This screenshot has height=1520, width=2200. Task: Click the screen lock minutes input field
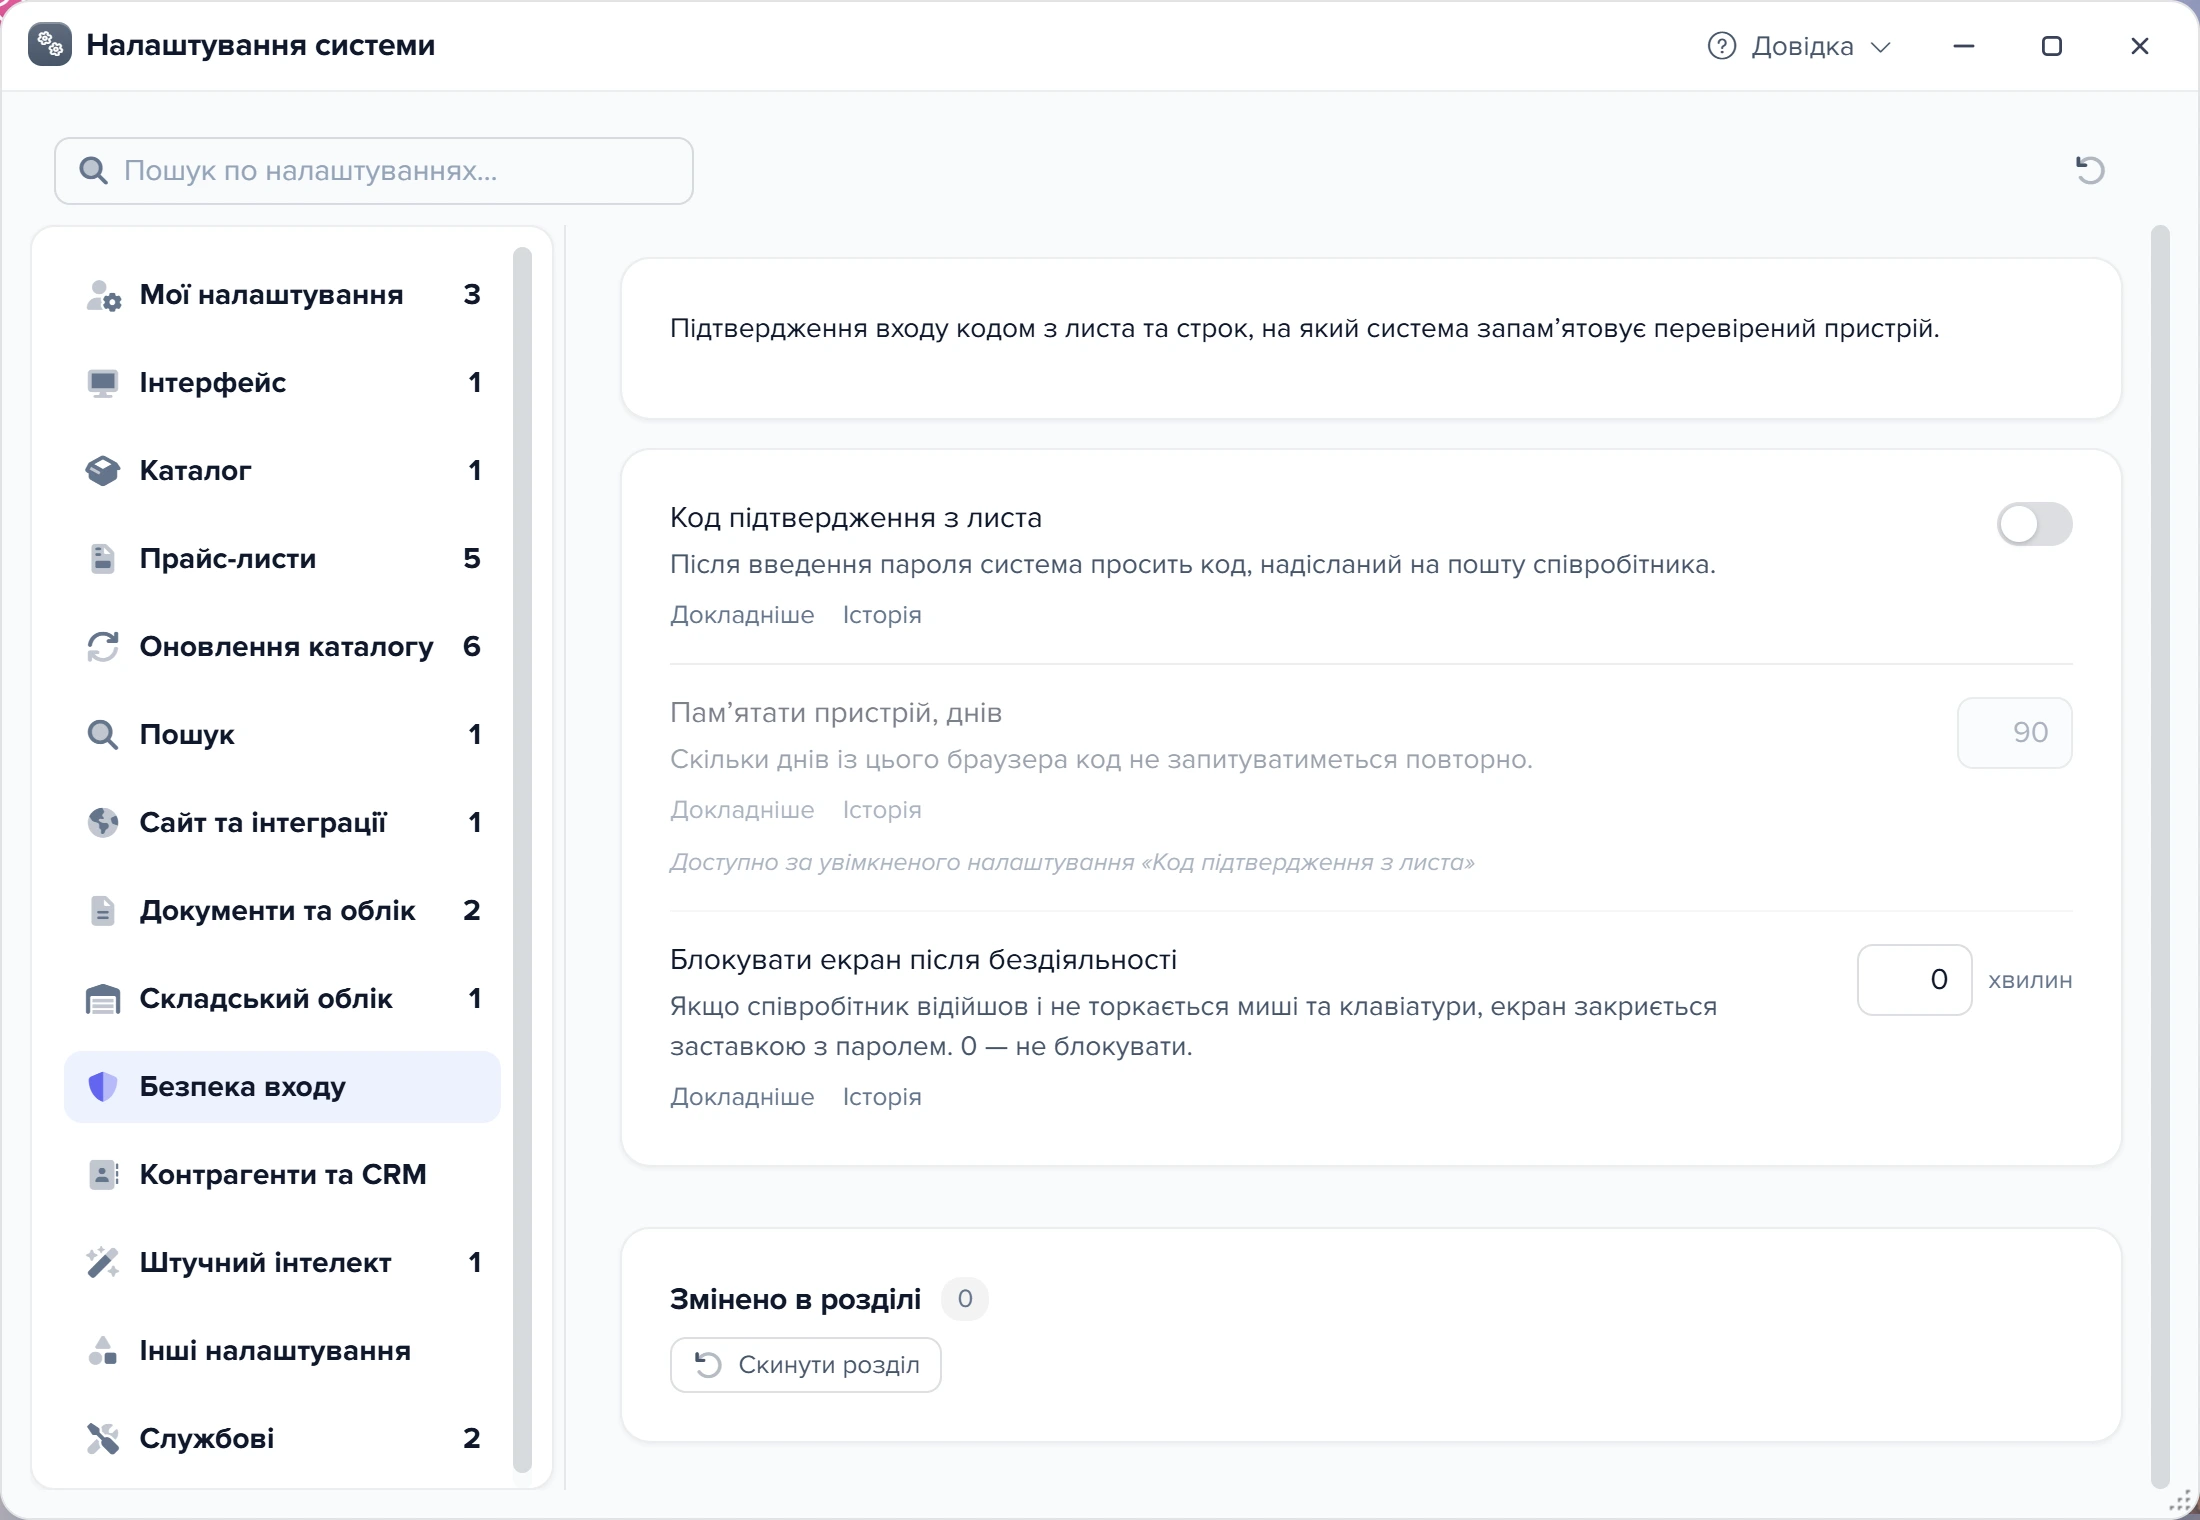tap(1914, 980)
